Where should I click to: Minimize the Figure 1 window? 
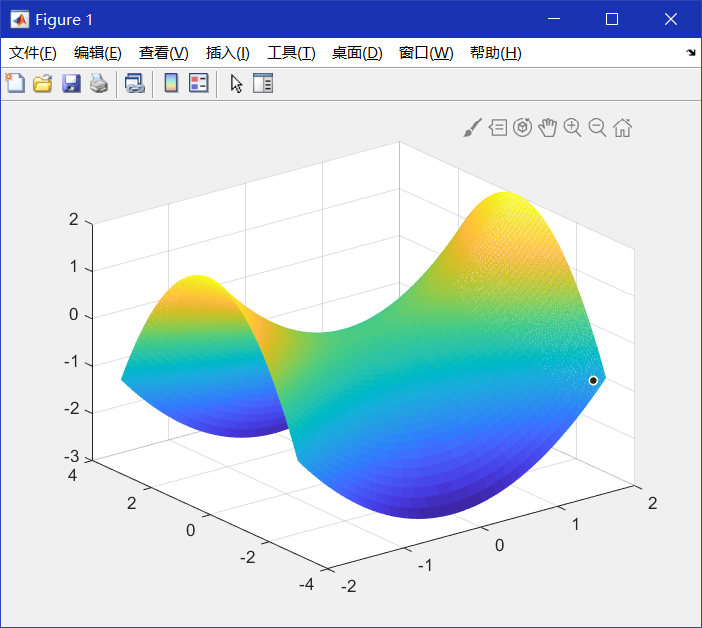[554, 19]
